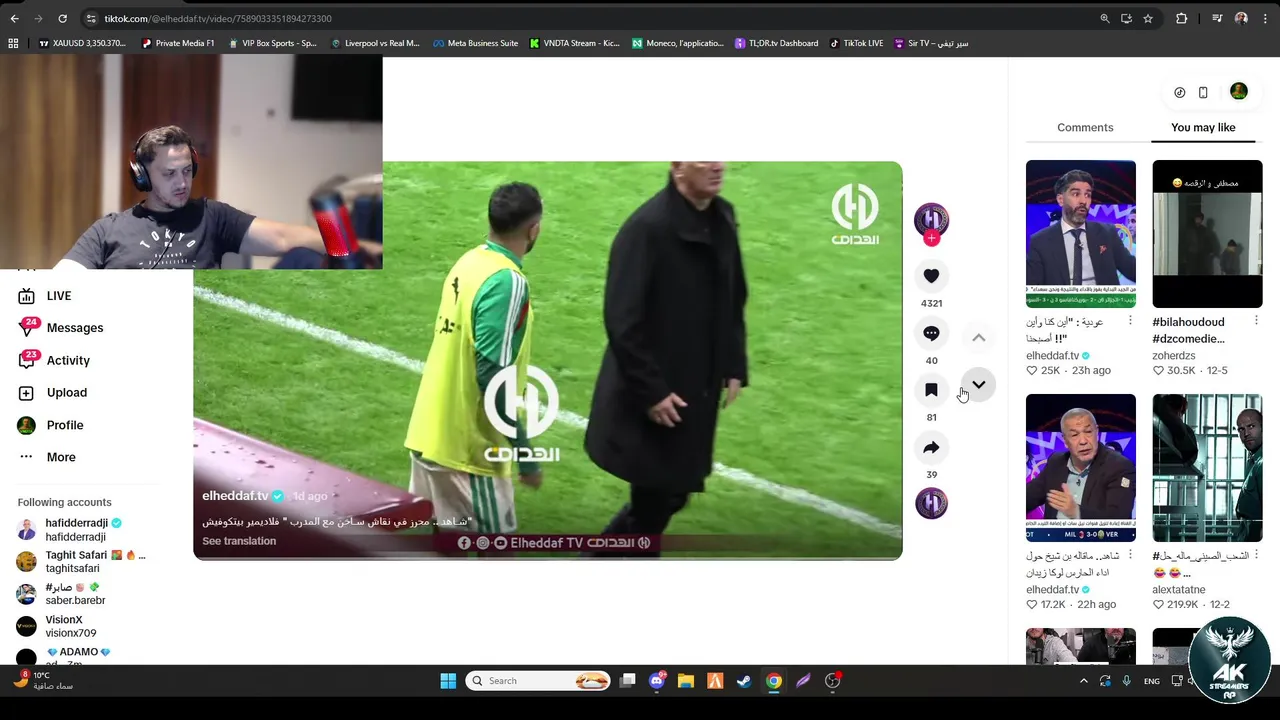
Task: Open Chrome apps grid in bookmarks bar
Action: [13, 43]
